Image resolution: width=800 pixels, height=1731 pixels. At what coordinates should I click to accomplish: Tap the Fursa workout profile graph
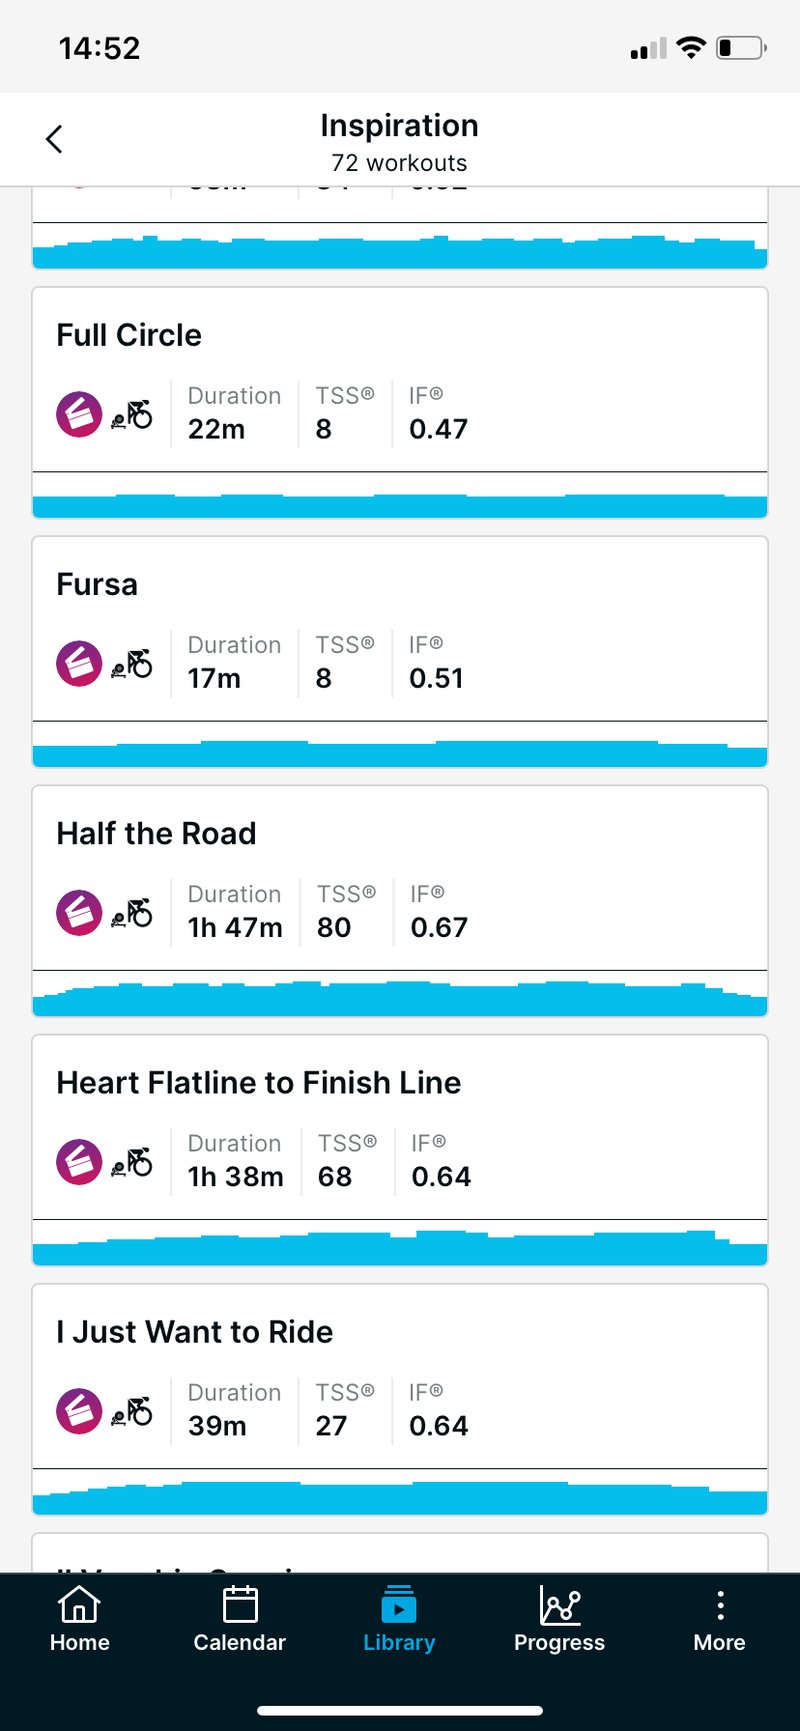[400, 752]
